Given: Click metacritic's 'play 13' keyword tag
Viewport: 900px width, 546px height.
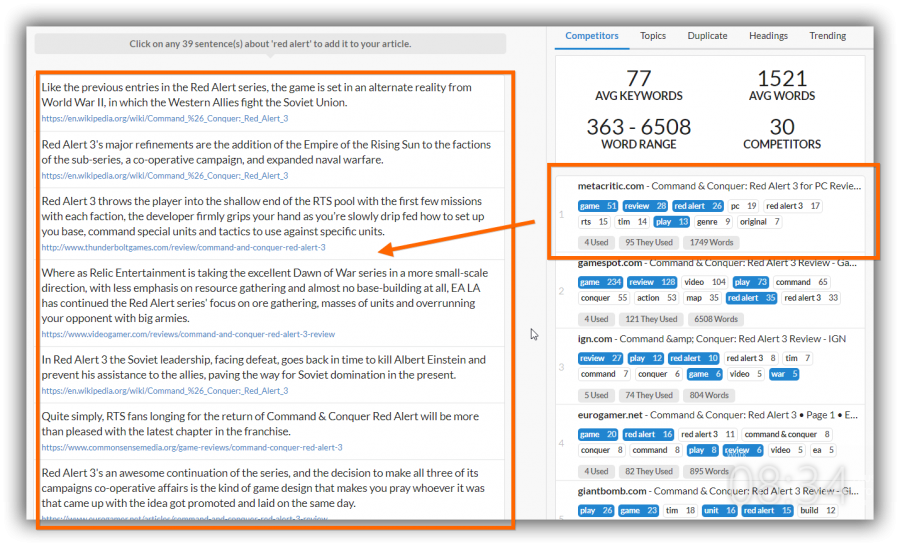Looking at the screenshot, I should [671, 222].
